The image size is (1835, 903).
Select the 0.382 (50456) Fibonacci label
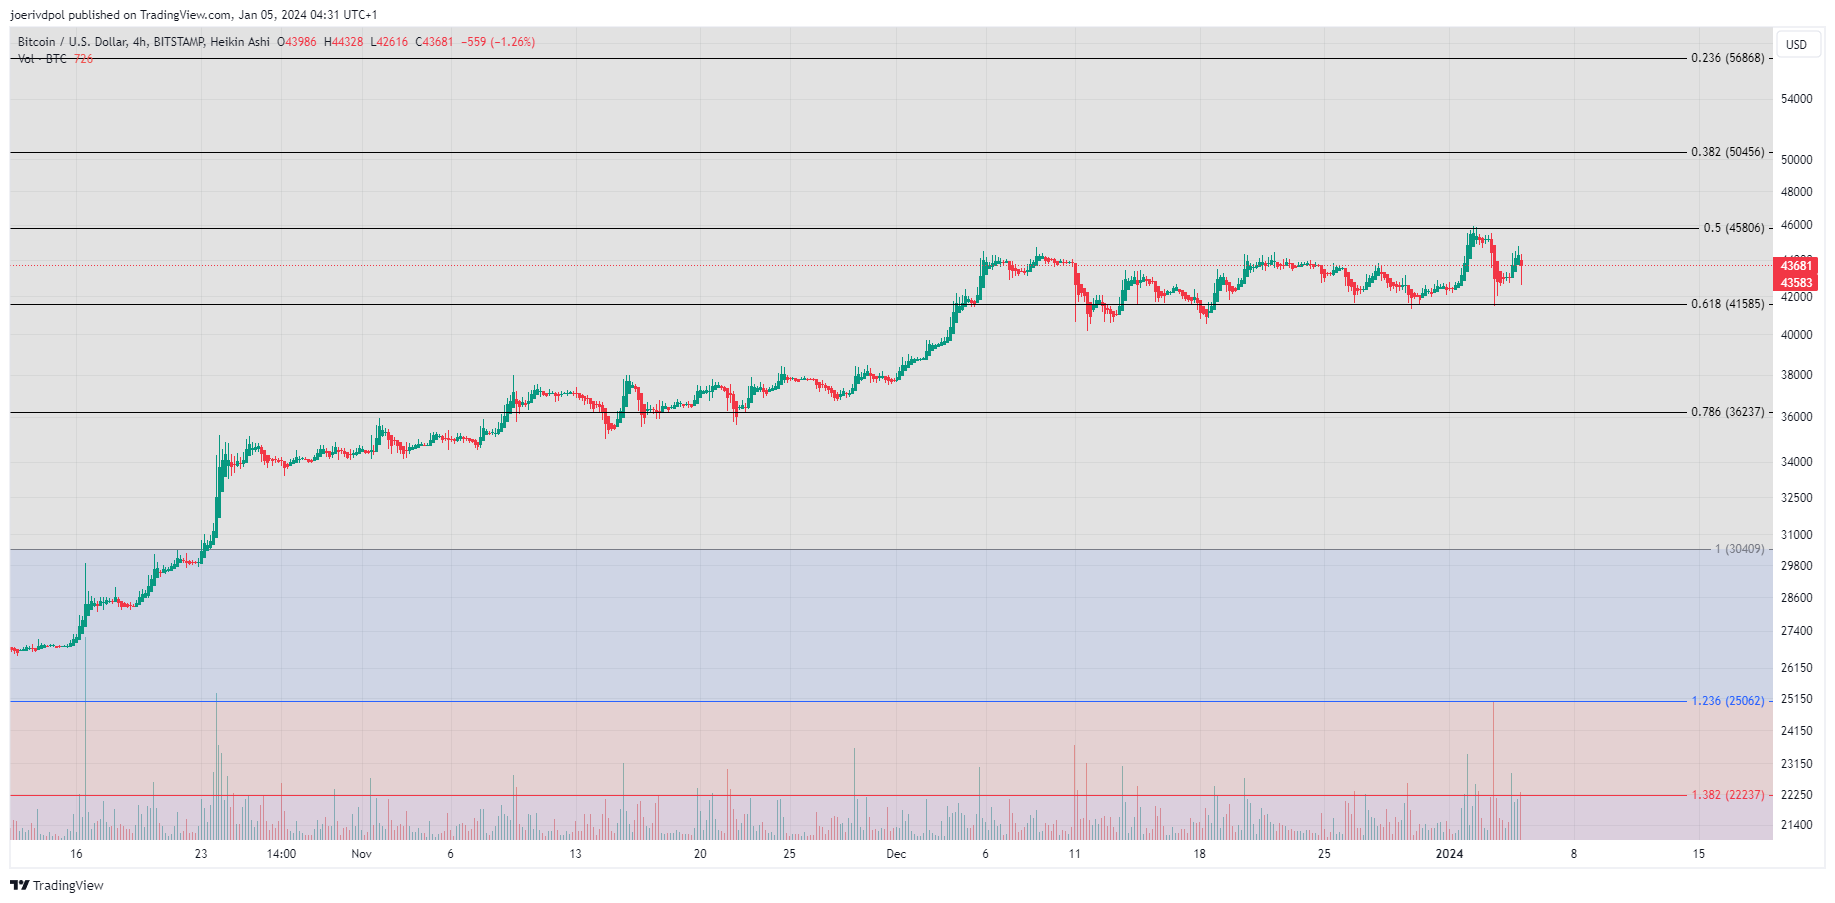click(1728, 152)
